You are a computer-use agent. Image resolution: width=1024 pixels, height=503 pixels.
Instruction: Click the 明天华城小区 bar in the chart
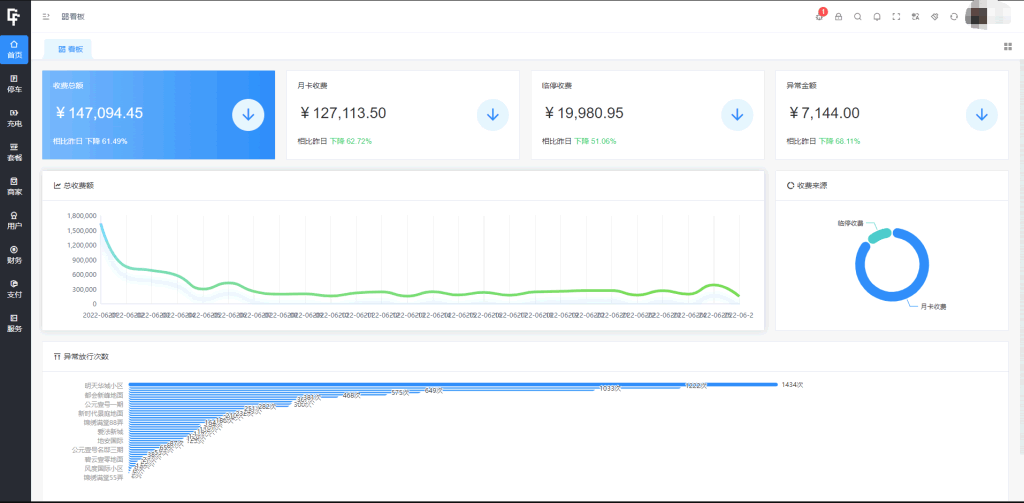(450, 384)
